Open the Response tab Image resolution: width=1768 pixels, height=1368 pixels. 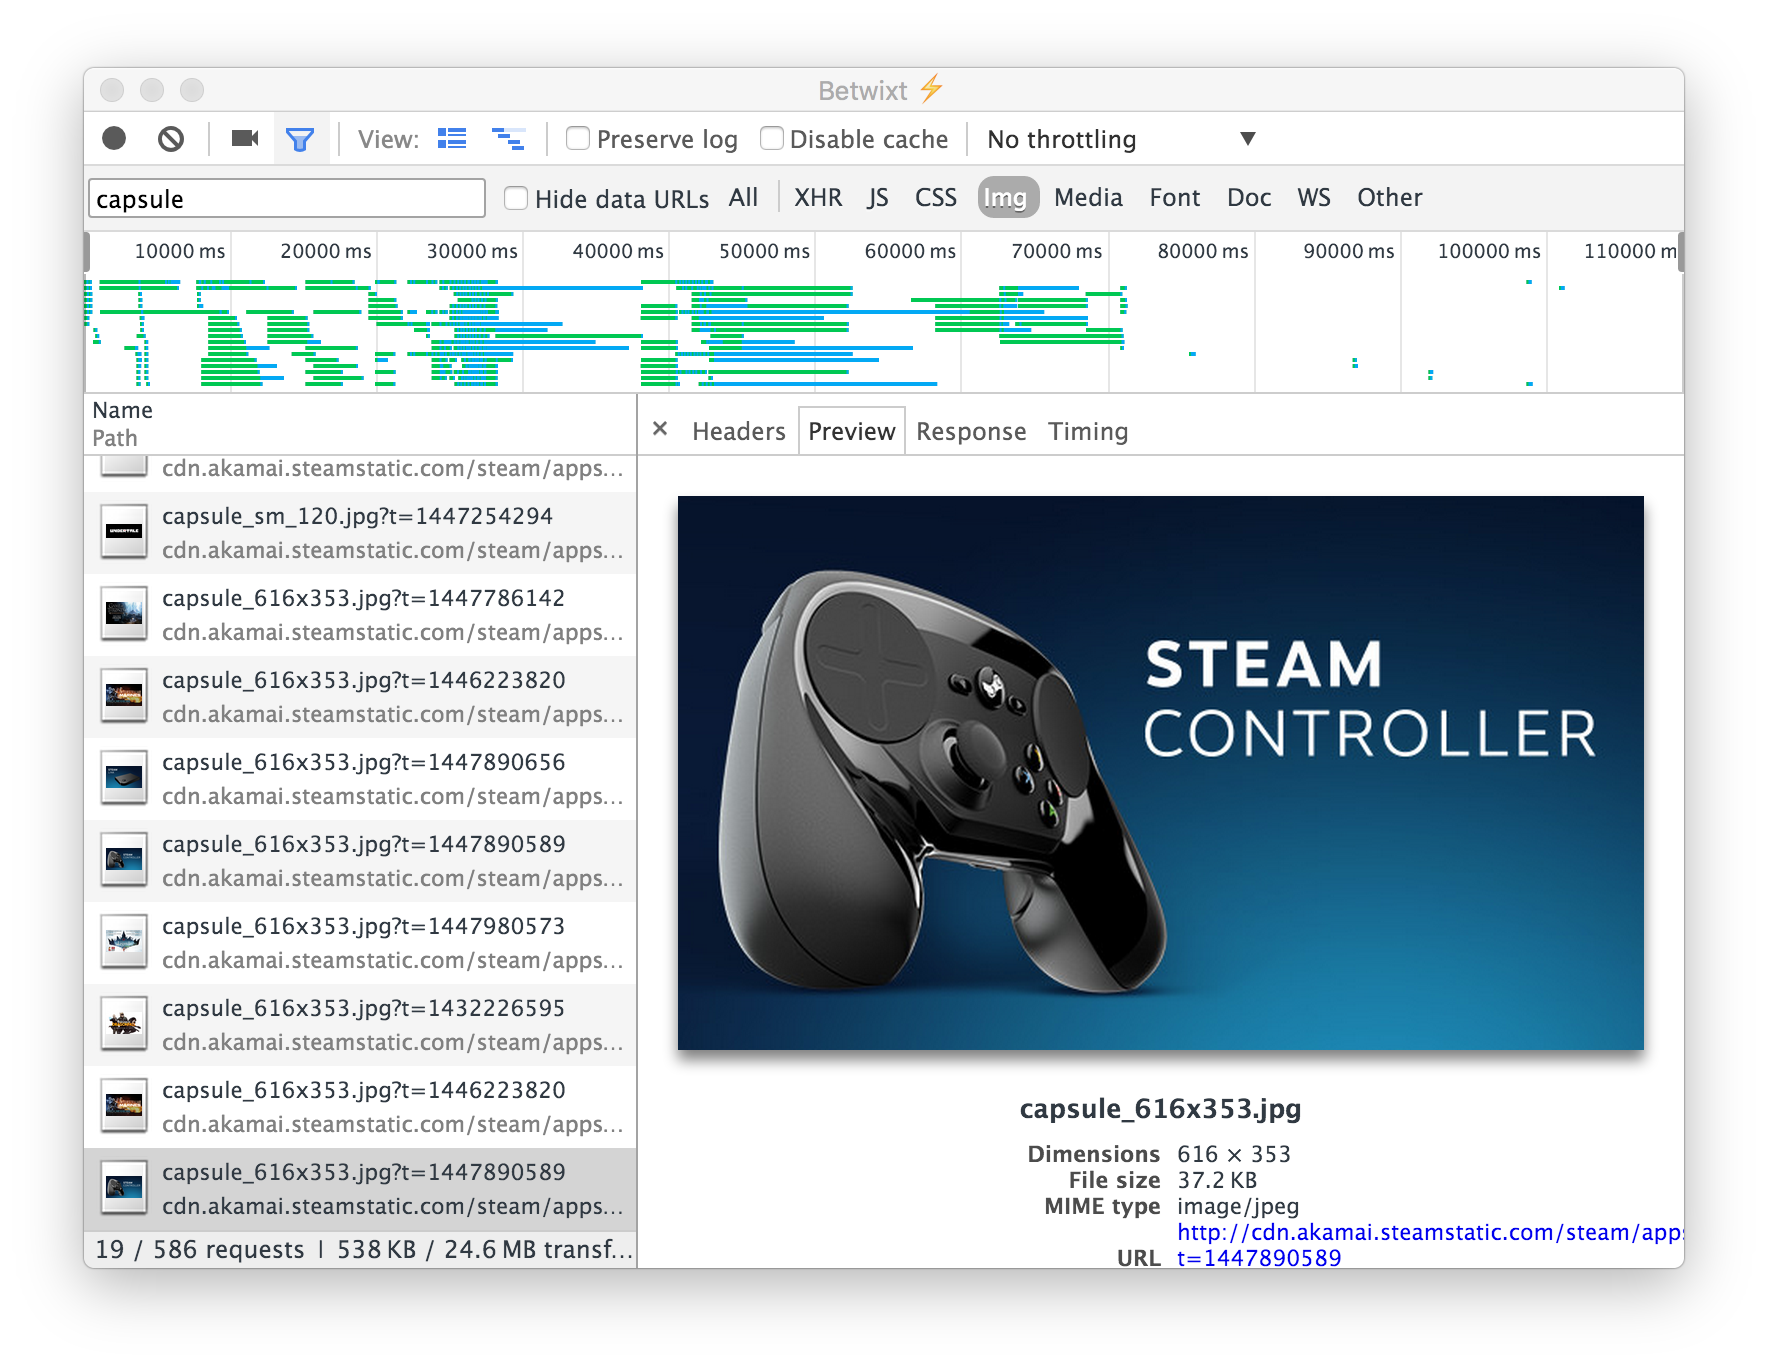pyautogui.click(x=970, y=431)
